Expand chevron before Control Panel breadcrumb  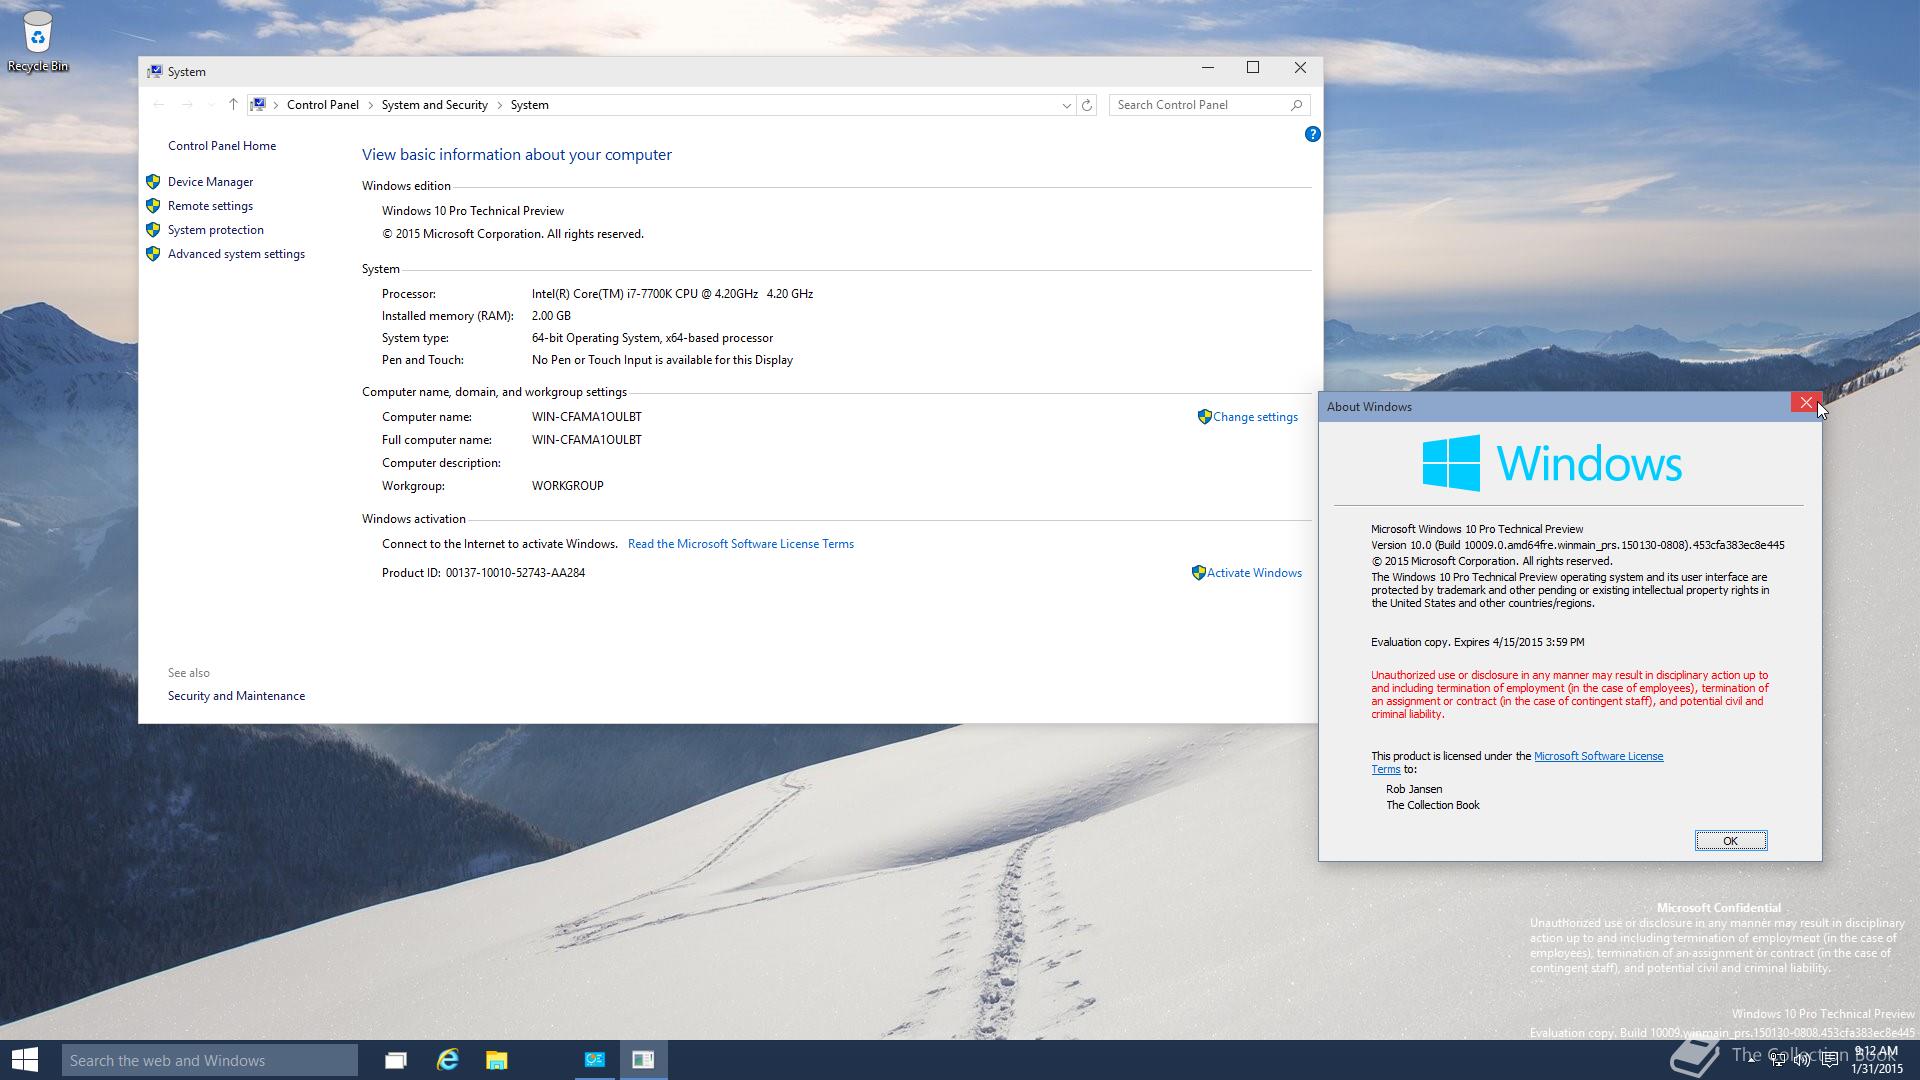(276, 105)
